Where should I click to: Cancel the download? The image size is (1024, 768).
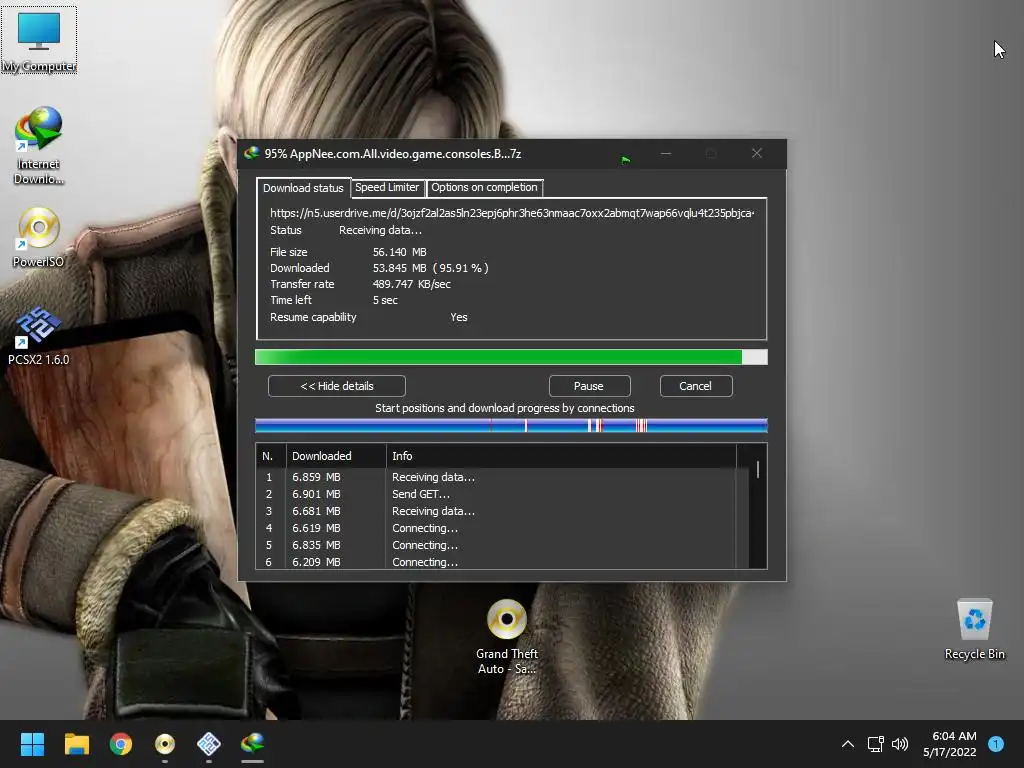coord(696,386)
